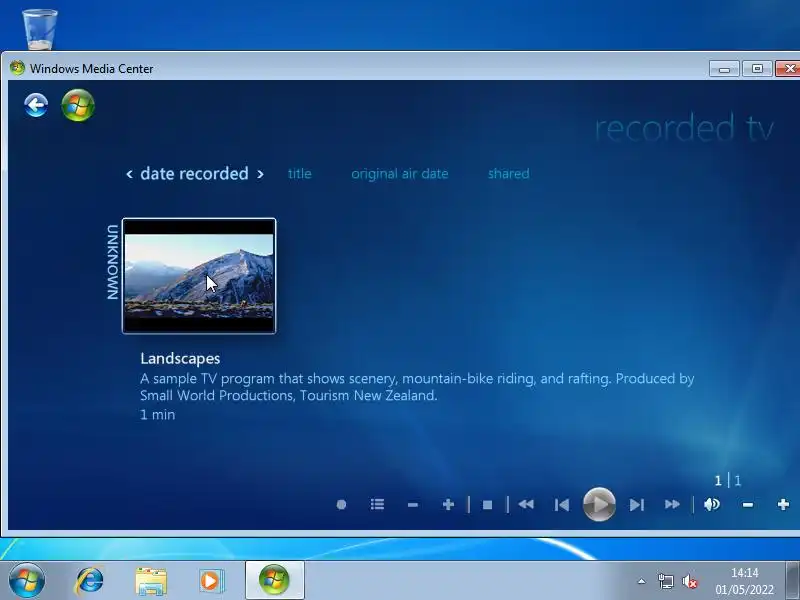The height and width of the screenshot is (600, 800).
Task: Go back using the blue back arrow
Action: pos(36,106)
